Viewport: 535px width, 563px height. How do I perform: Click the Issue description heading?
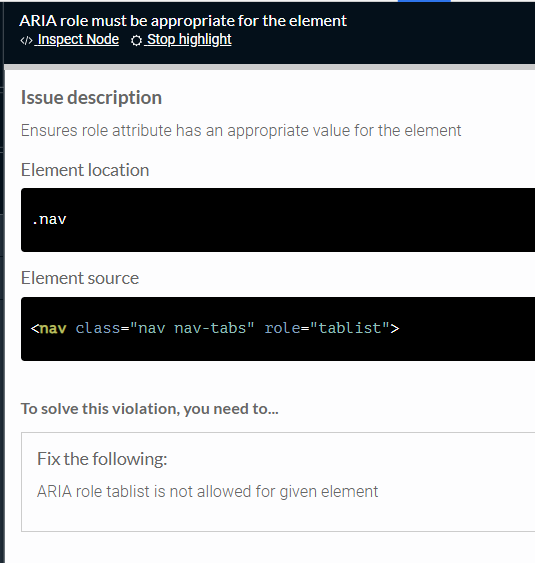tap(92, 98)
